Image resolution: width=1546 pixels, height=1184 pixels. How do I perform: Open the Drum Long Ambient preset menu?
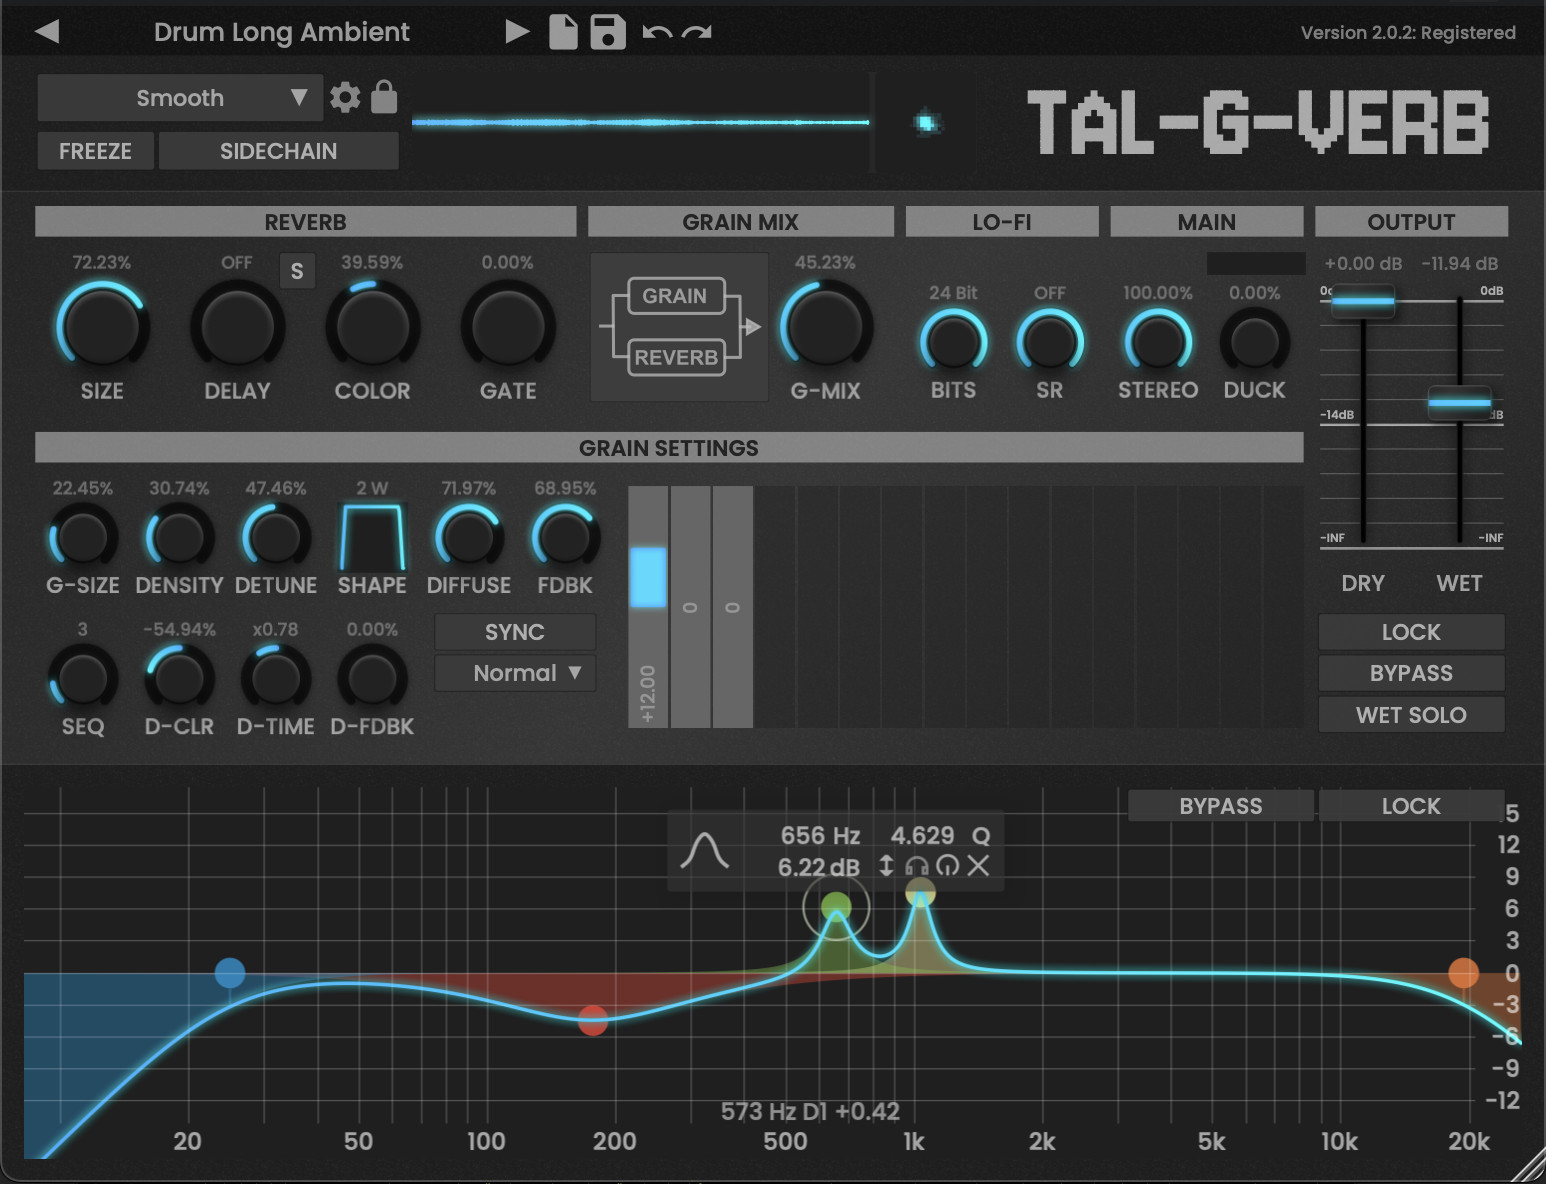point(281,32)
